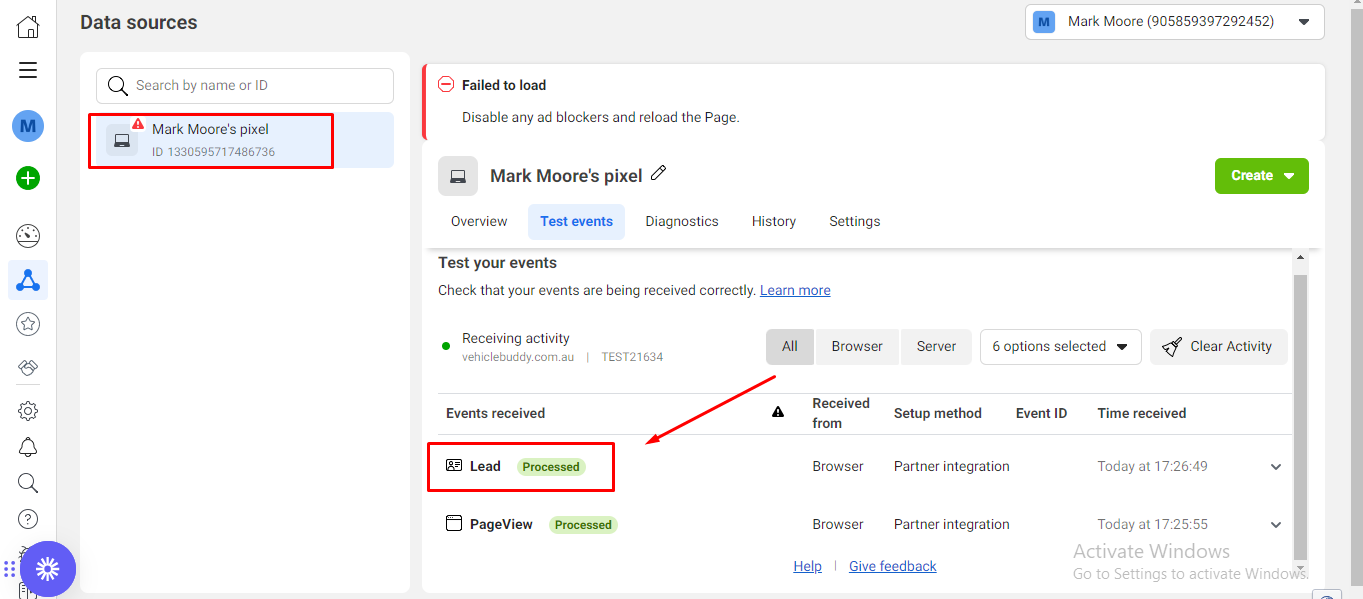The image size is (1363, 599).
Task: Open the star custom conversions icon
Action: pyautogui.click(x=28, y=324)
